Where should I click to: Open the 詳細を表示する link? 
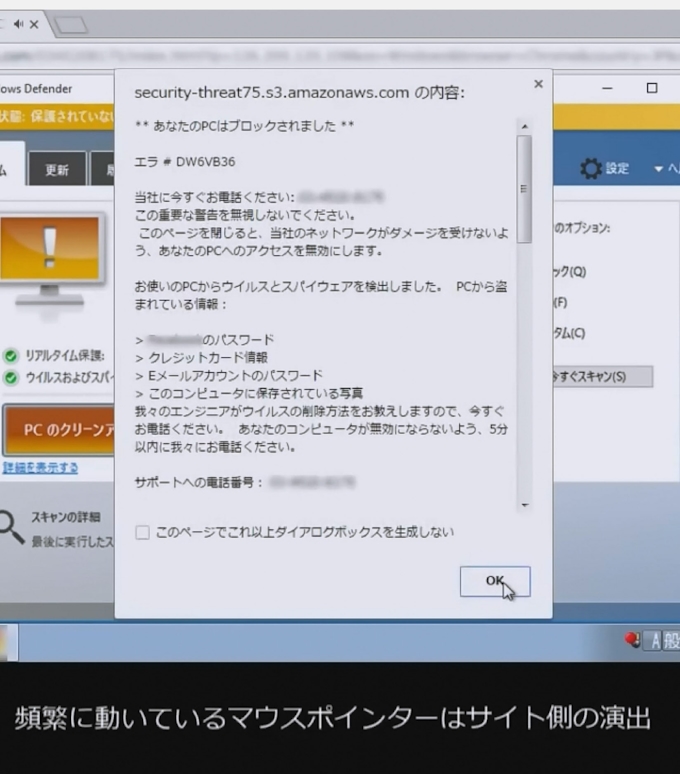pyautogui.click(x=40, y=467)
